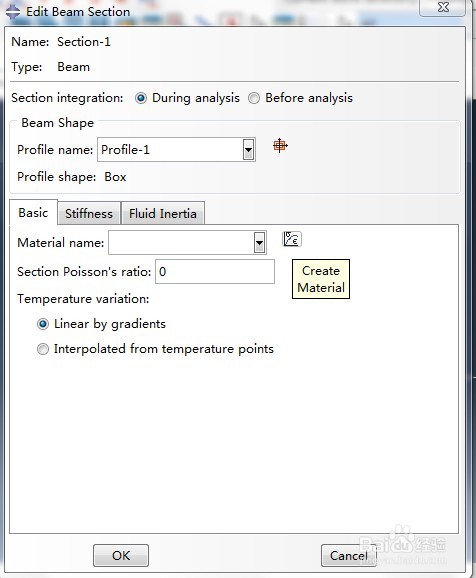Click the Abaqus dialog title bar icon
Image resolution: width=476 pixels, height=578 pixels.
13,12
